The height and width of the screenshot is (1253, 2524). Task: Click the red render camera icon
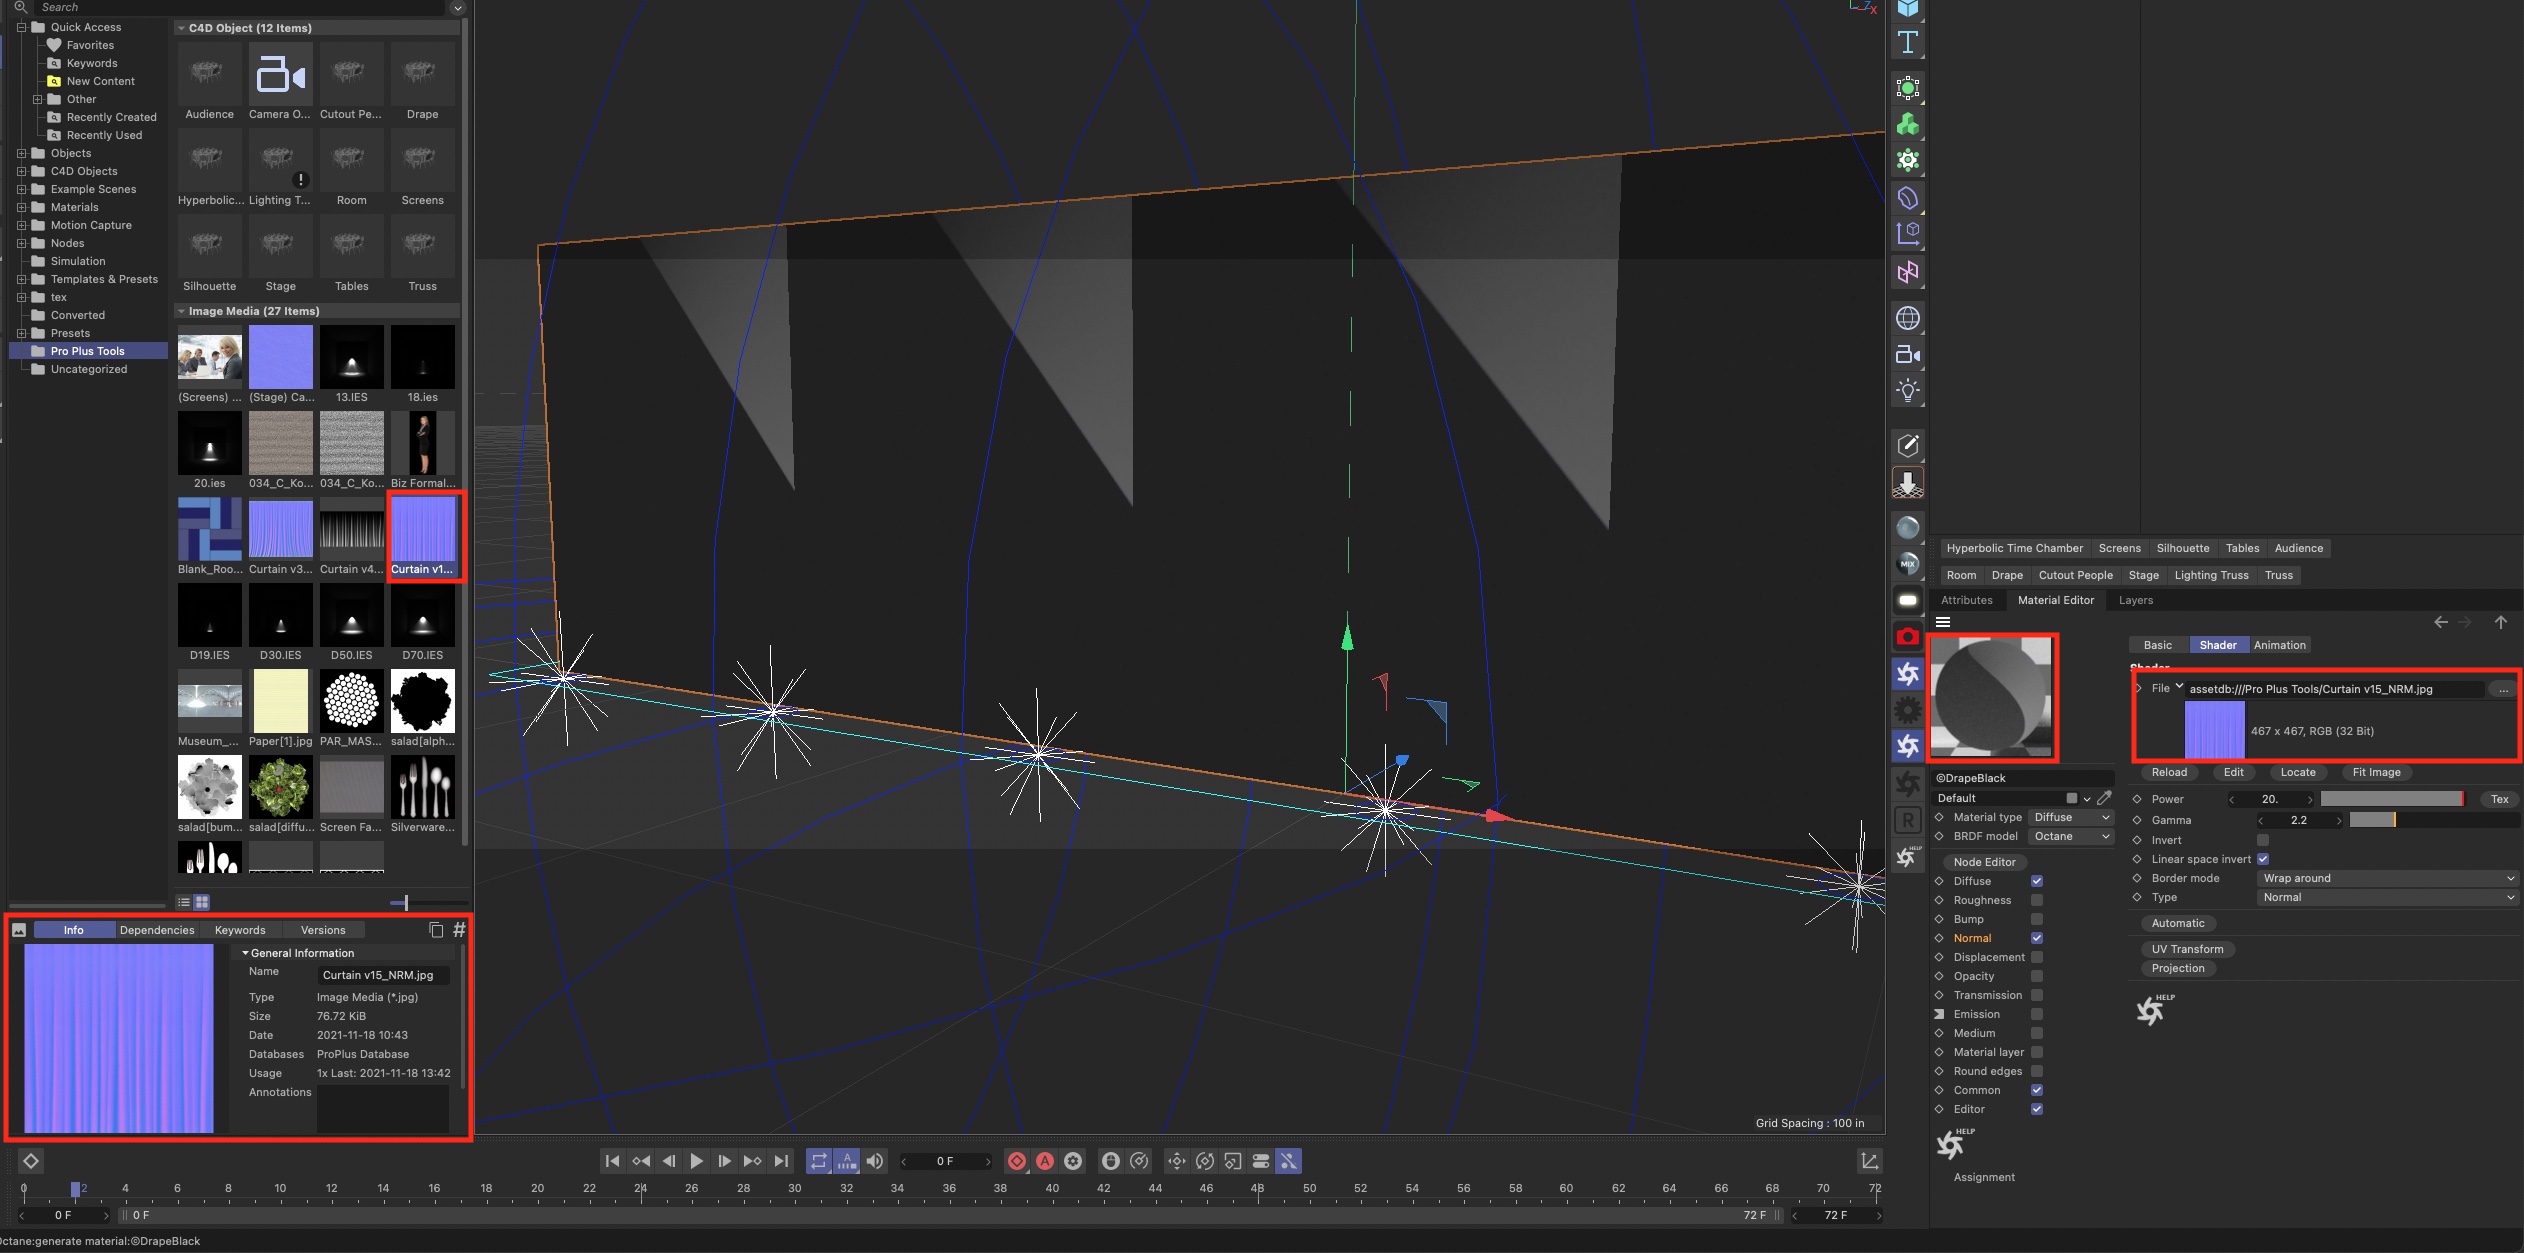pos(1907,637)
